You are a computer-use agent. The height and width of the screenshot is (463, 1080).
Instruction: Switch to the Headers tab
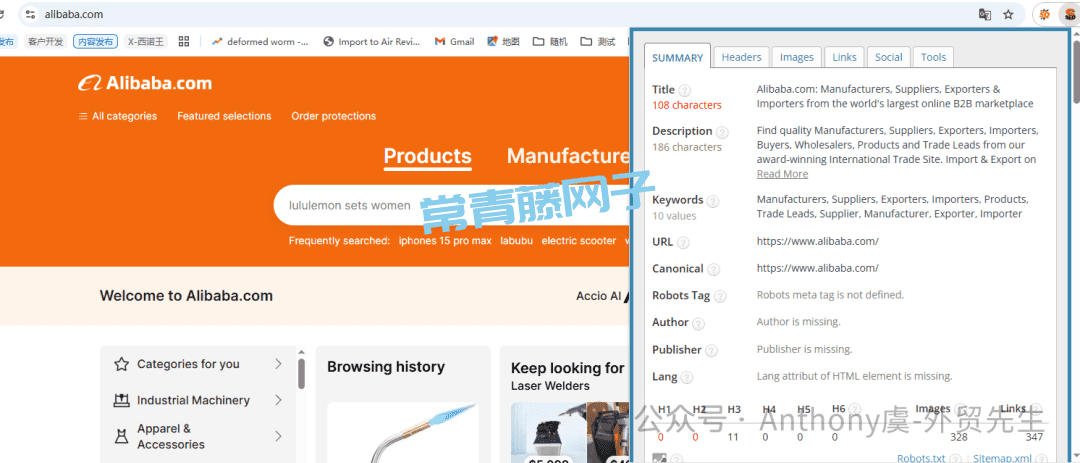[741, 57]
